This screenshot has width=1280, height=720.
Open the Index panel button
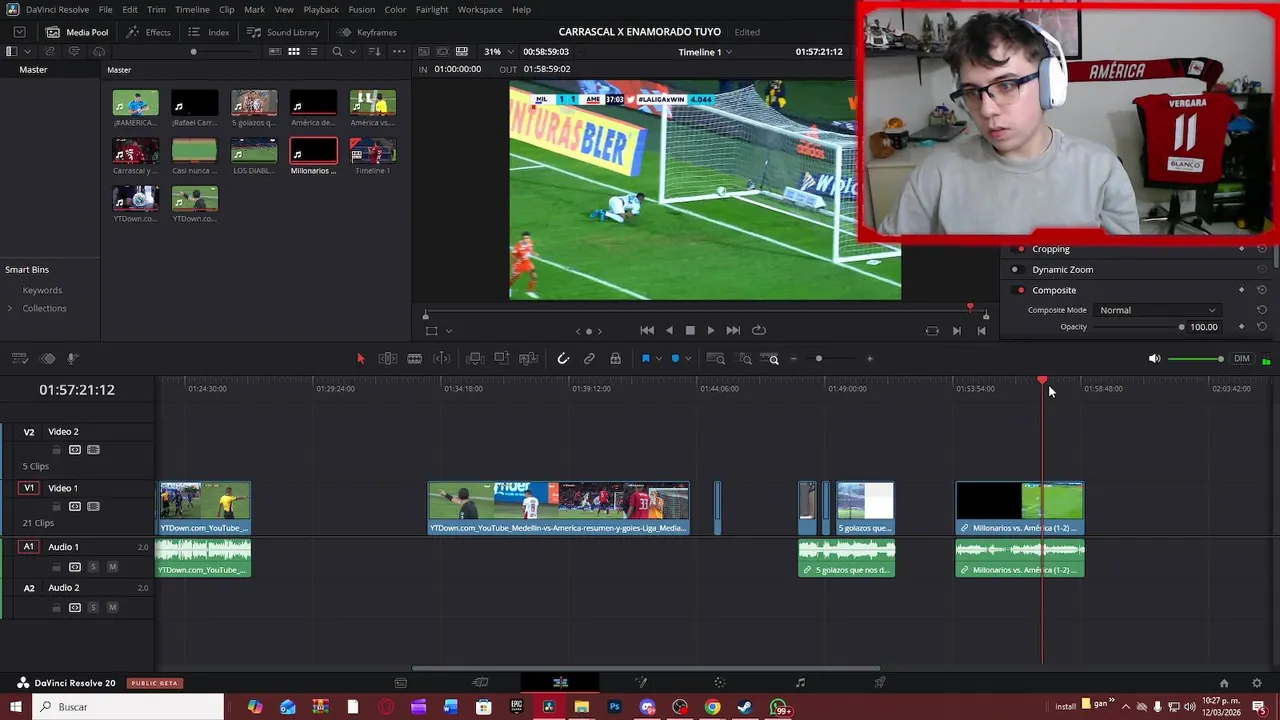209,32
